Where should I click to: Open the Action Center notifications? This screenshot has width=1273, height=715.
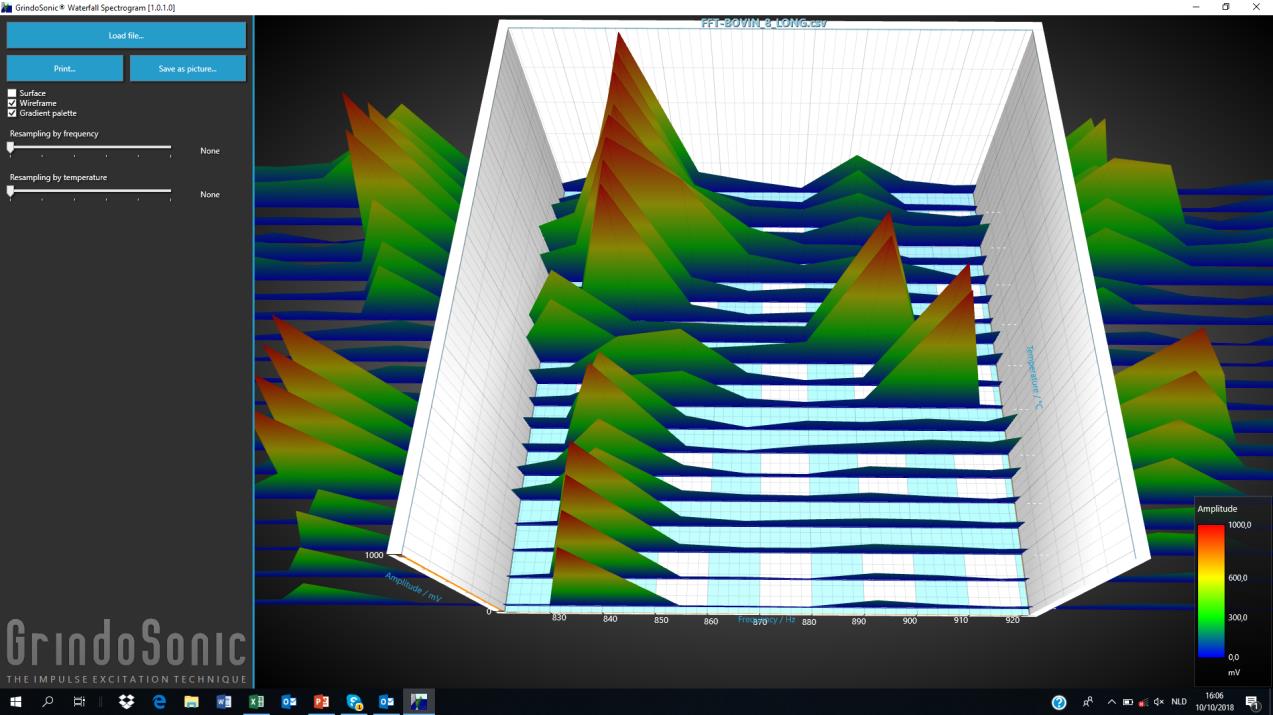coord(1252,702)
